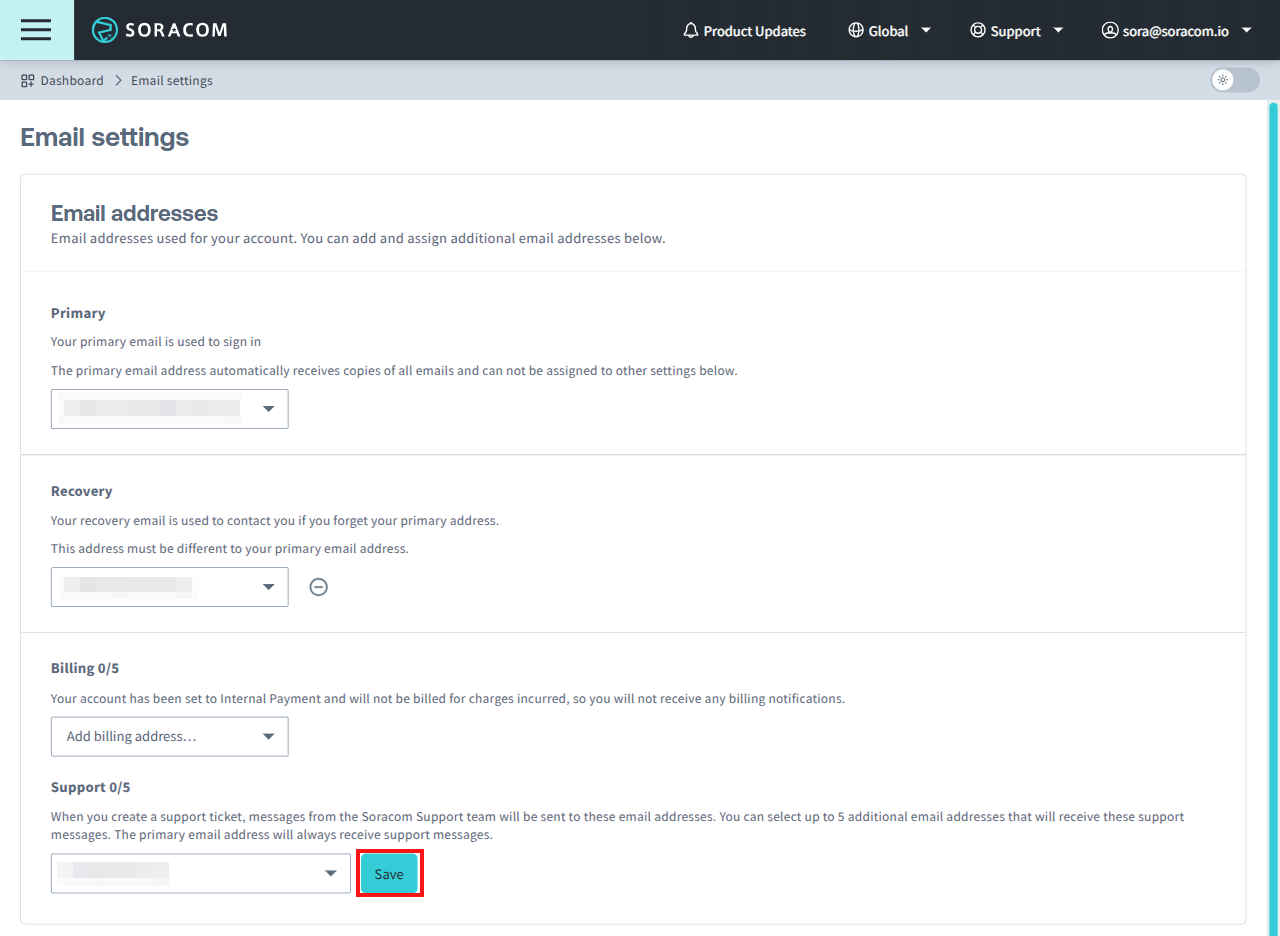Click the Support life-ring icon
The width and height of the screenshot is (1280, 936).
coord(977,30)
